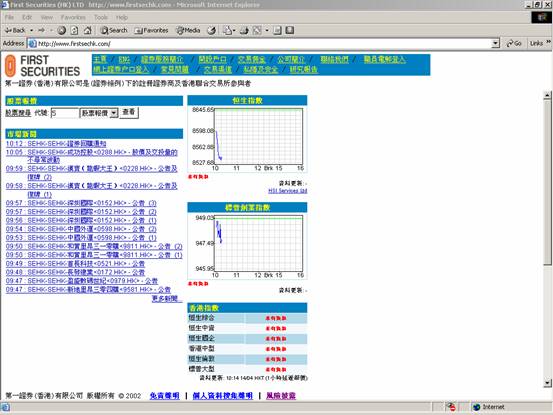553x415 pixels.
Task: Click the 主頁 navigation link
Action: click(100, 60)
